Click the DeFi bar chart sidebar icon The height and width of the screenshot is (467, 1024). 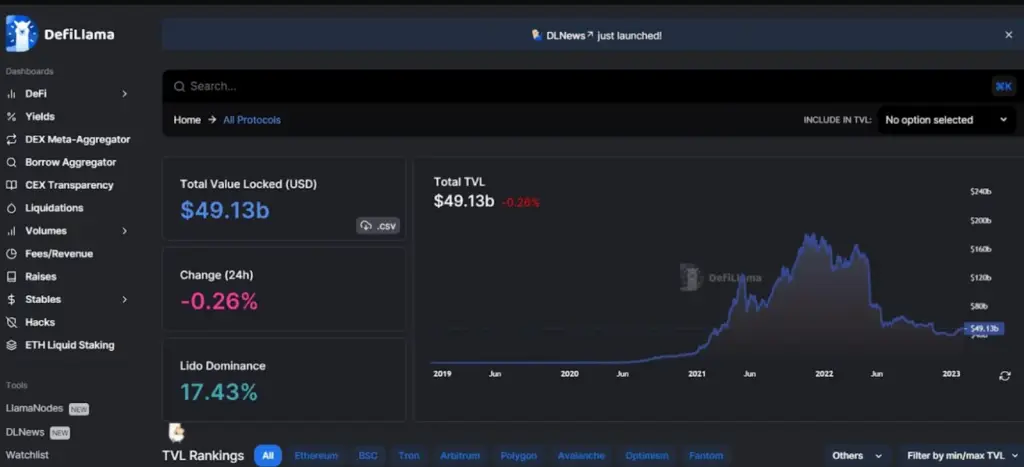11,94
